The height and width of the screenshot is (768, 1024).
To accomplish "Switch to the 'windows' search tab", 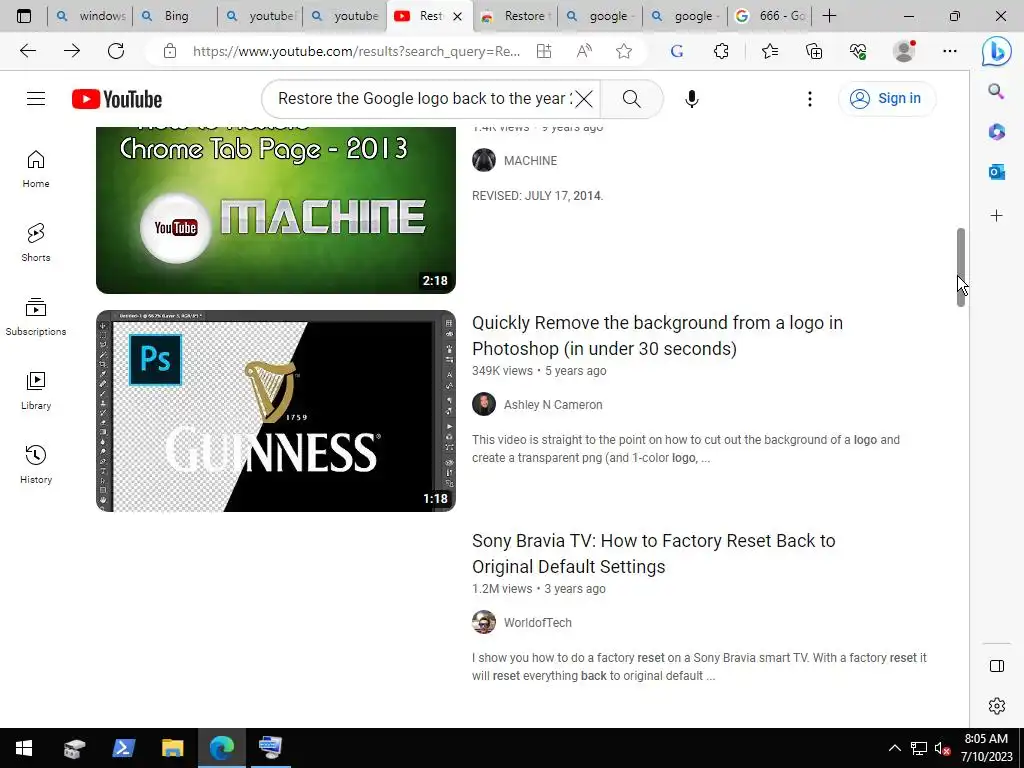I will pos(90,16).
